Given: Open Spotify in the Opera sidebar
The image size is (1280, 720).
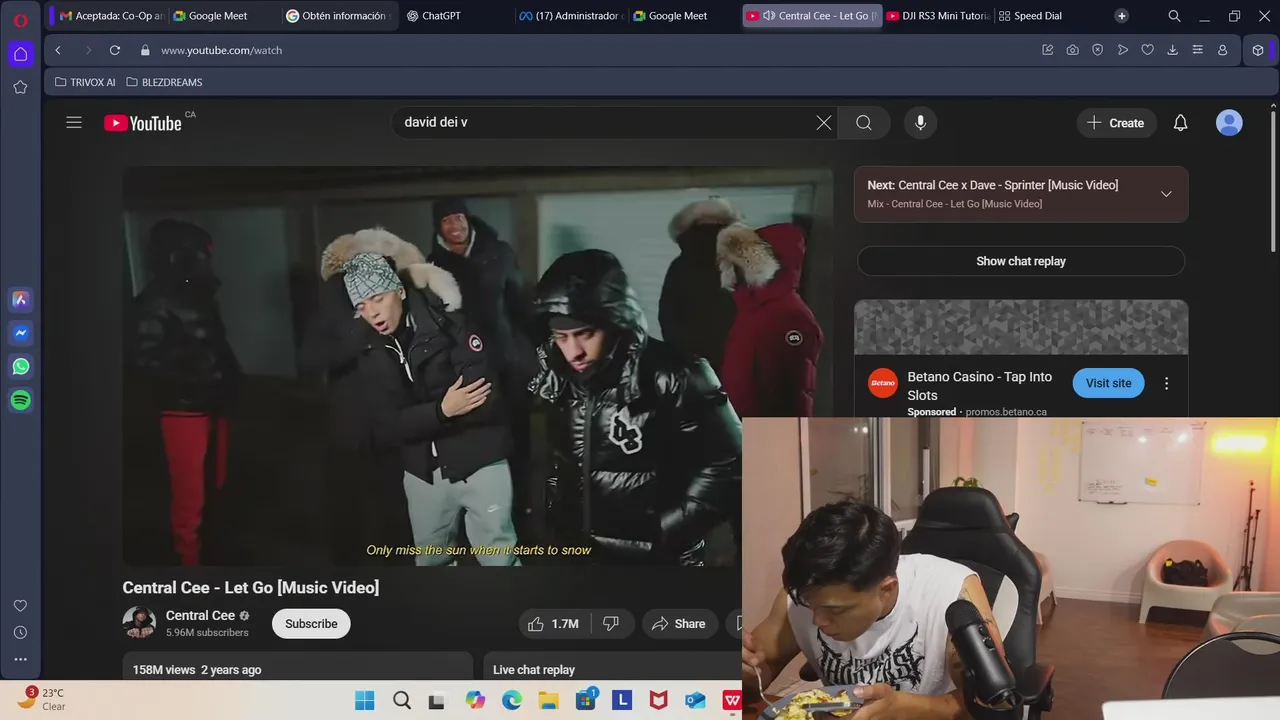Looking at the screenshot, I should 20,400.
